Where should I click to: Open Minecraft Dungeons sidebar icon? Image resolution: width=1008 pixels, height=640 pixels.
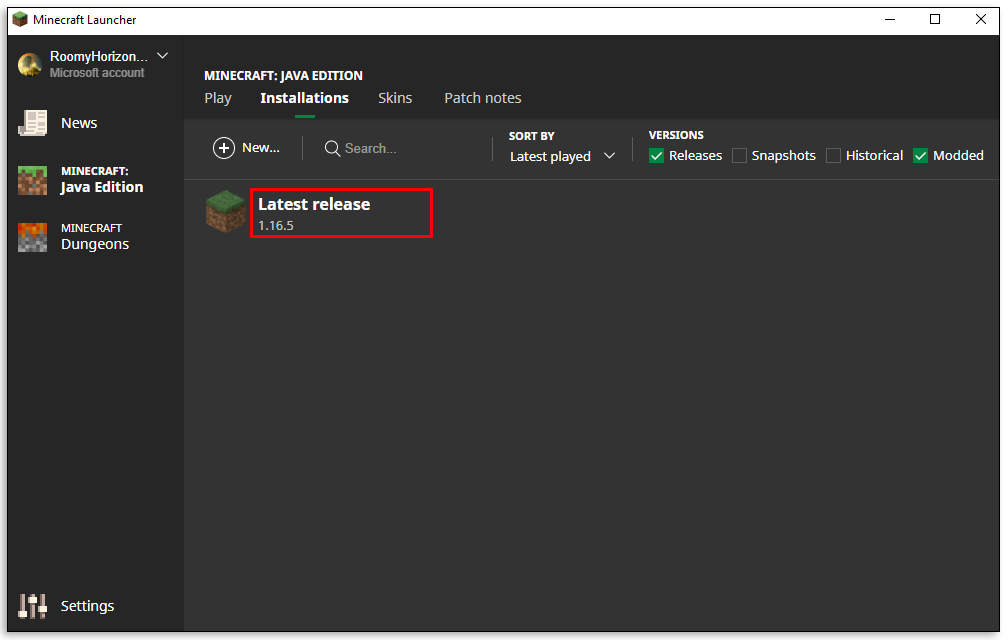click(x=32, y=237)
